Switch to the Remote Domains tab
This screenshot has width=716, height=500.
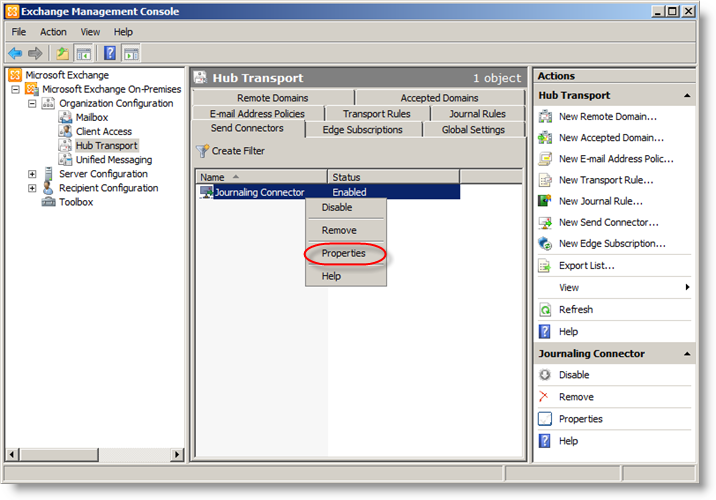click(x=273, y=98)
